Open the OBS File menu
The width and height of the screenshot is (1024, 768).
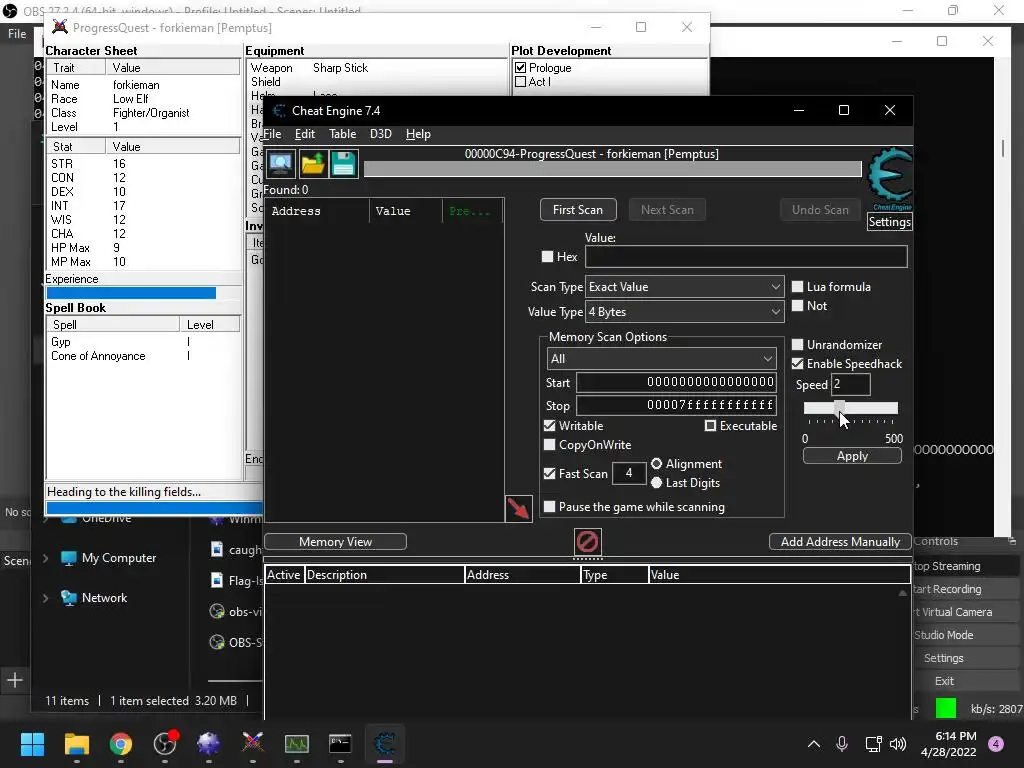tap(17, 34)
